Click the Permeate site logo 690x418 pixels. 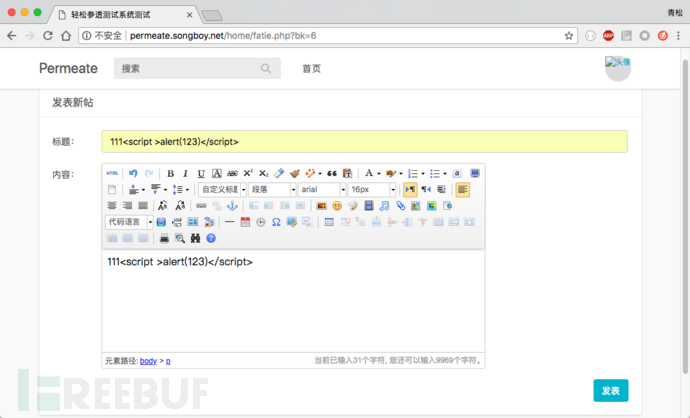click(x=68, y=68)
